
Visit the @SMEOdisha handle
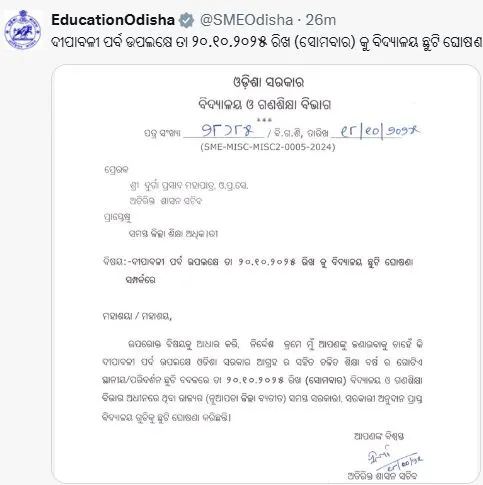tap(246, 20)
